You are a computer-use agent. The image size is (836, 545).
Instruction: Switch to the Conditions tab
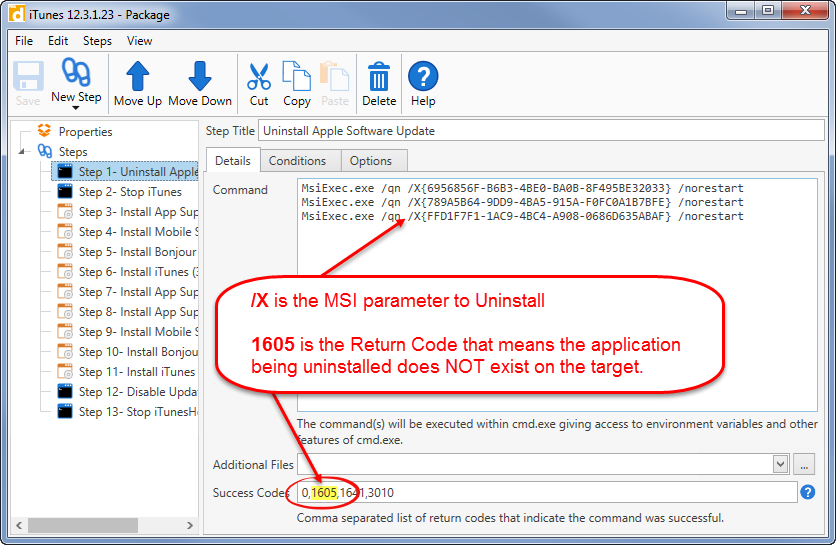(x=297, y=161)
